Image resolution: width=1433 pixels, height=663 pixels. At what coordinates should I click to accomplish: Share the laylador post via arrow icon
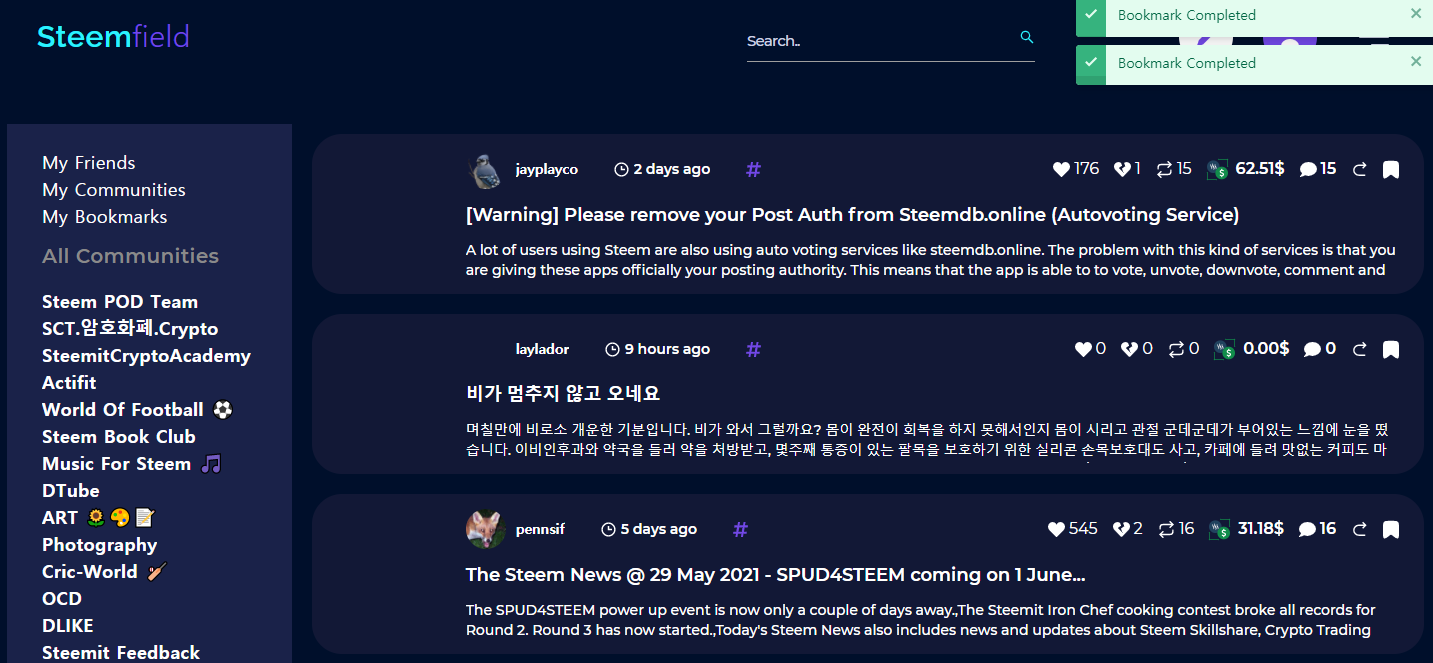click(1359, 350)
